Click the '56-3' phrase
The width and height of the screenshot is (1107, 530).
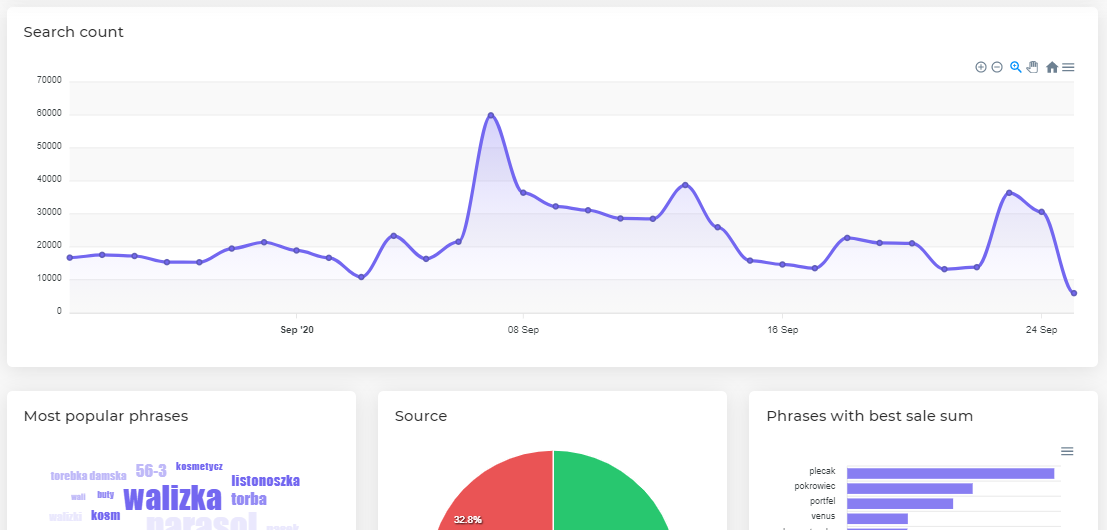pos(151,471)
